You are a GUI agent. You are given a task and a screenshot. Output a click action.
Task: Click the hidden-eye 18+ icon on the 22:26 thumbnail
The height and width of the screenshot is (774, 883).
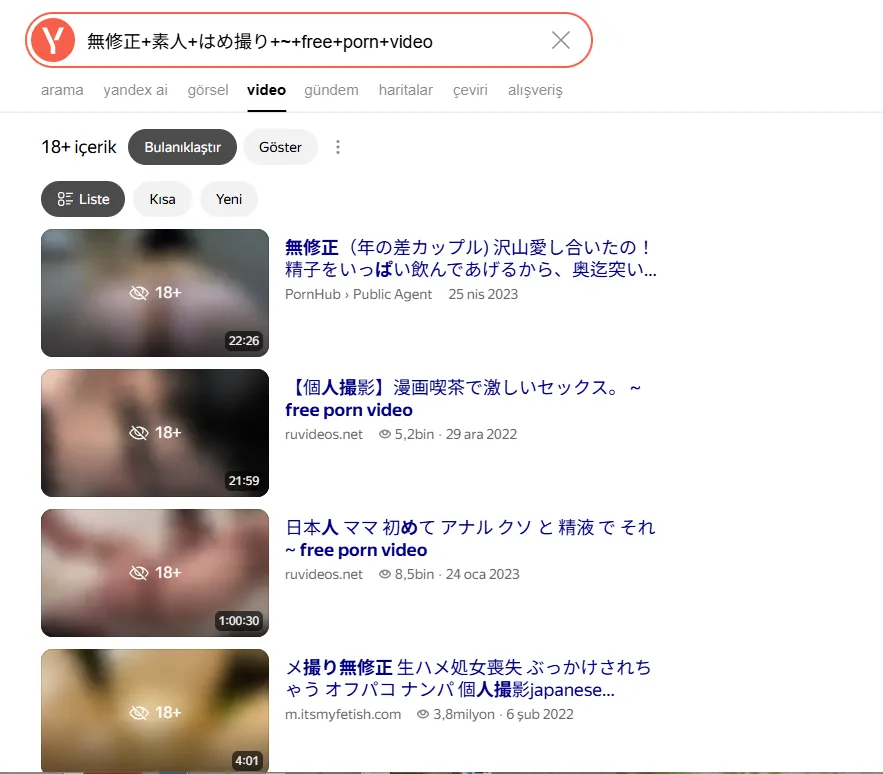pos(155,292)
